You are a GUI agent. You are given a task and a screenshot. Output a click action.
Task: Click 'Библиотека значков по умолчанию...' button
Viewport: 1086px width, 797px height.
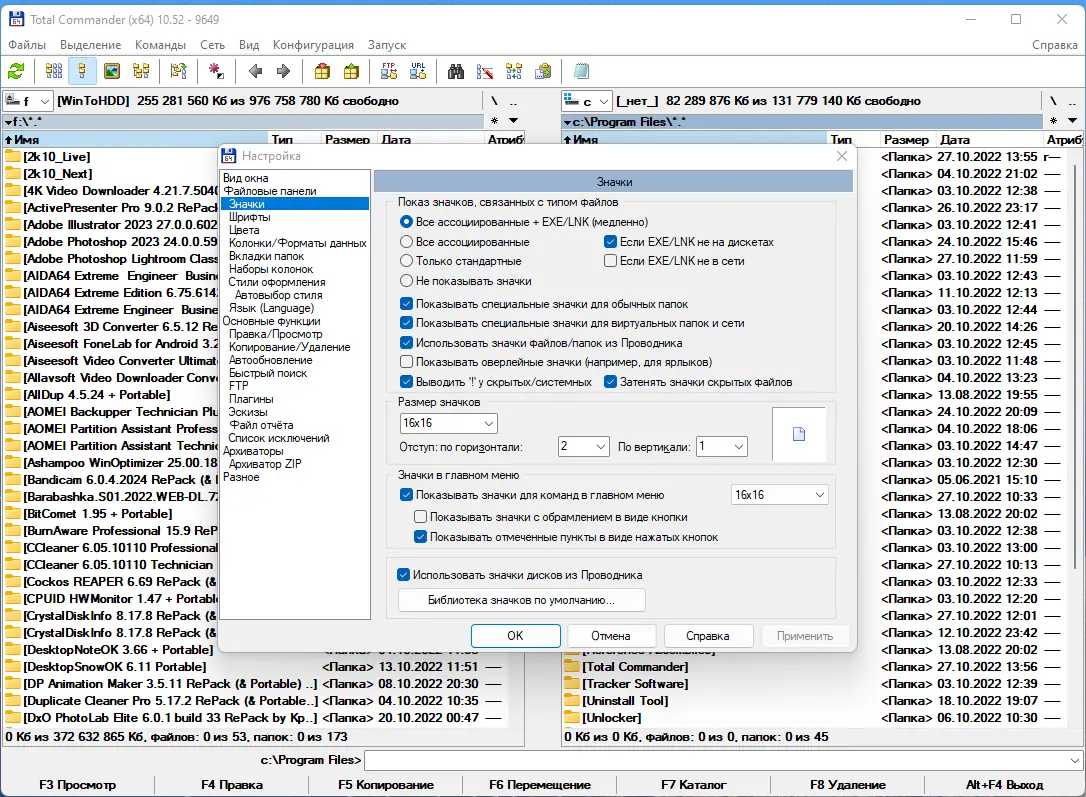[522, 600]
